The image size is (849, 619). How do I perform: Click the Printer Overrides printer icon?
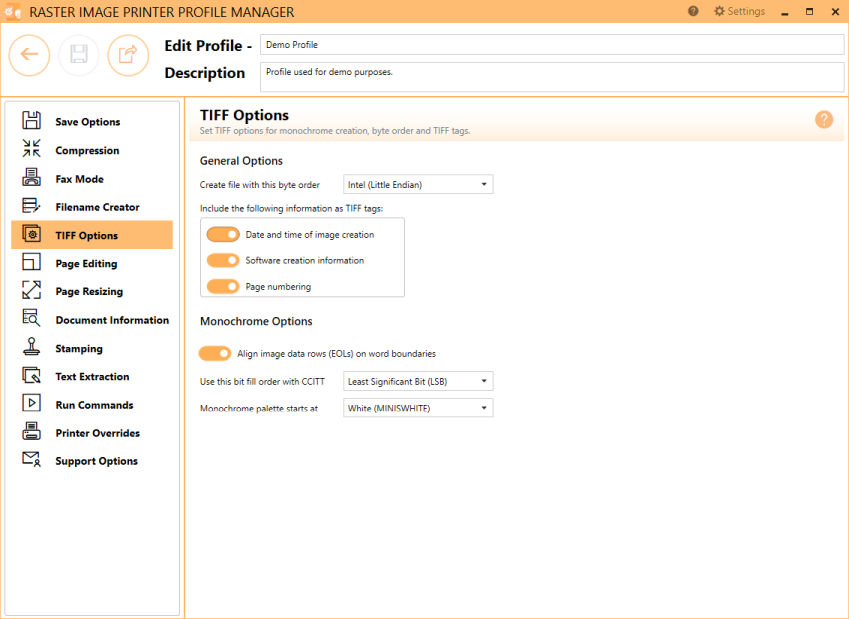point(31,431)
